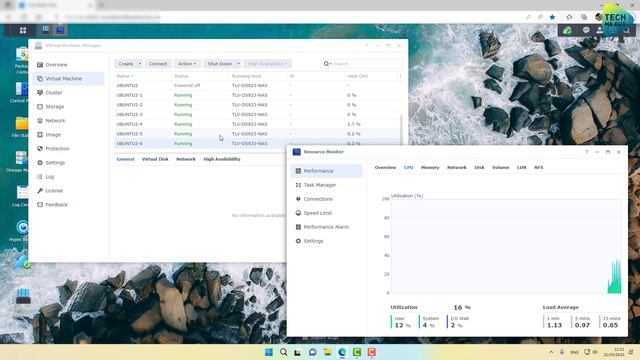The width and height of the screenshot is (640, 360).
Task: Open the Windows Start menu
Action: (269, 352)
